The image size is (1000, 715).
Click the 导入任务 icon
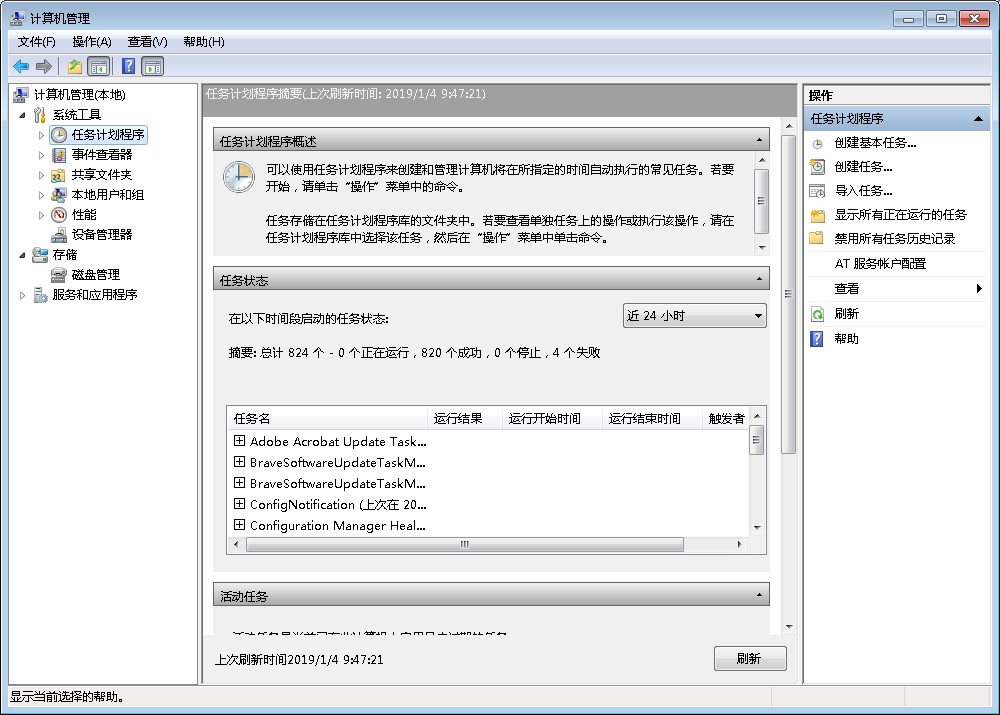[818, 191]
